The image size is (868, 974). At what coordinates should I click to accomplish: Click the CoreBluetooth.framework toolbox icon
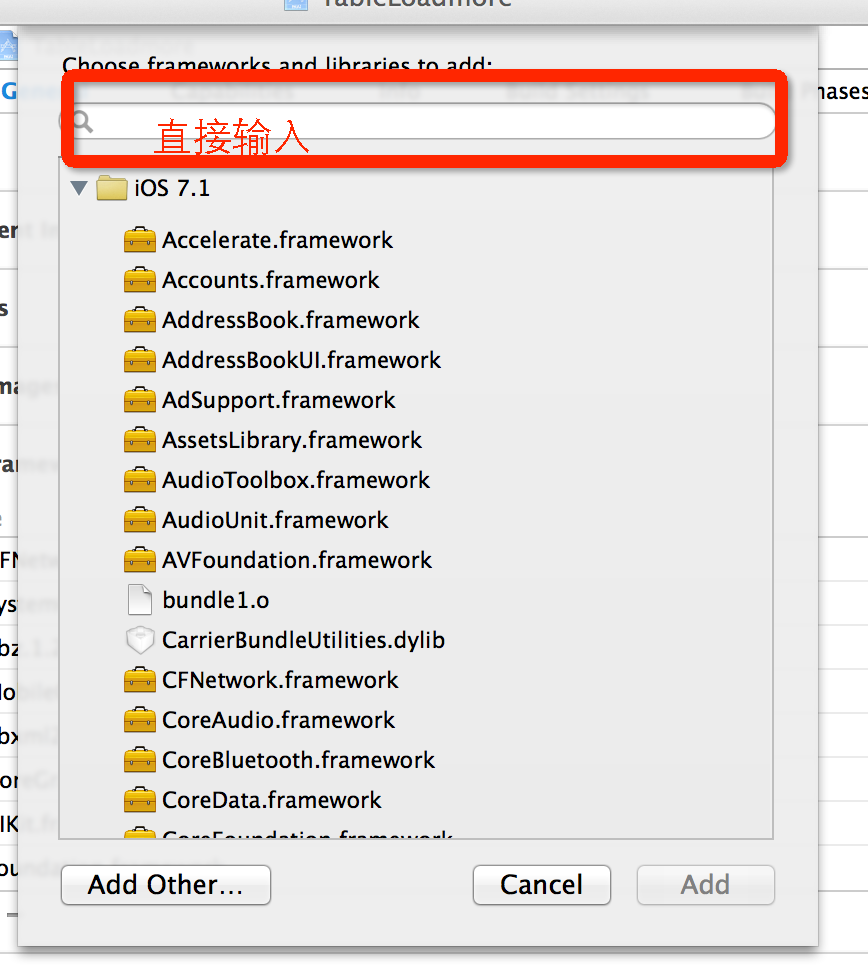point(140,760)
